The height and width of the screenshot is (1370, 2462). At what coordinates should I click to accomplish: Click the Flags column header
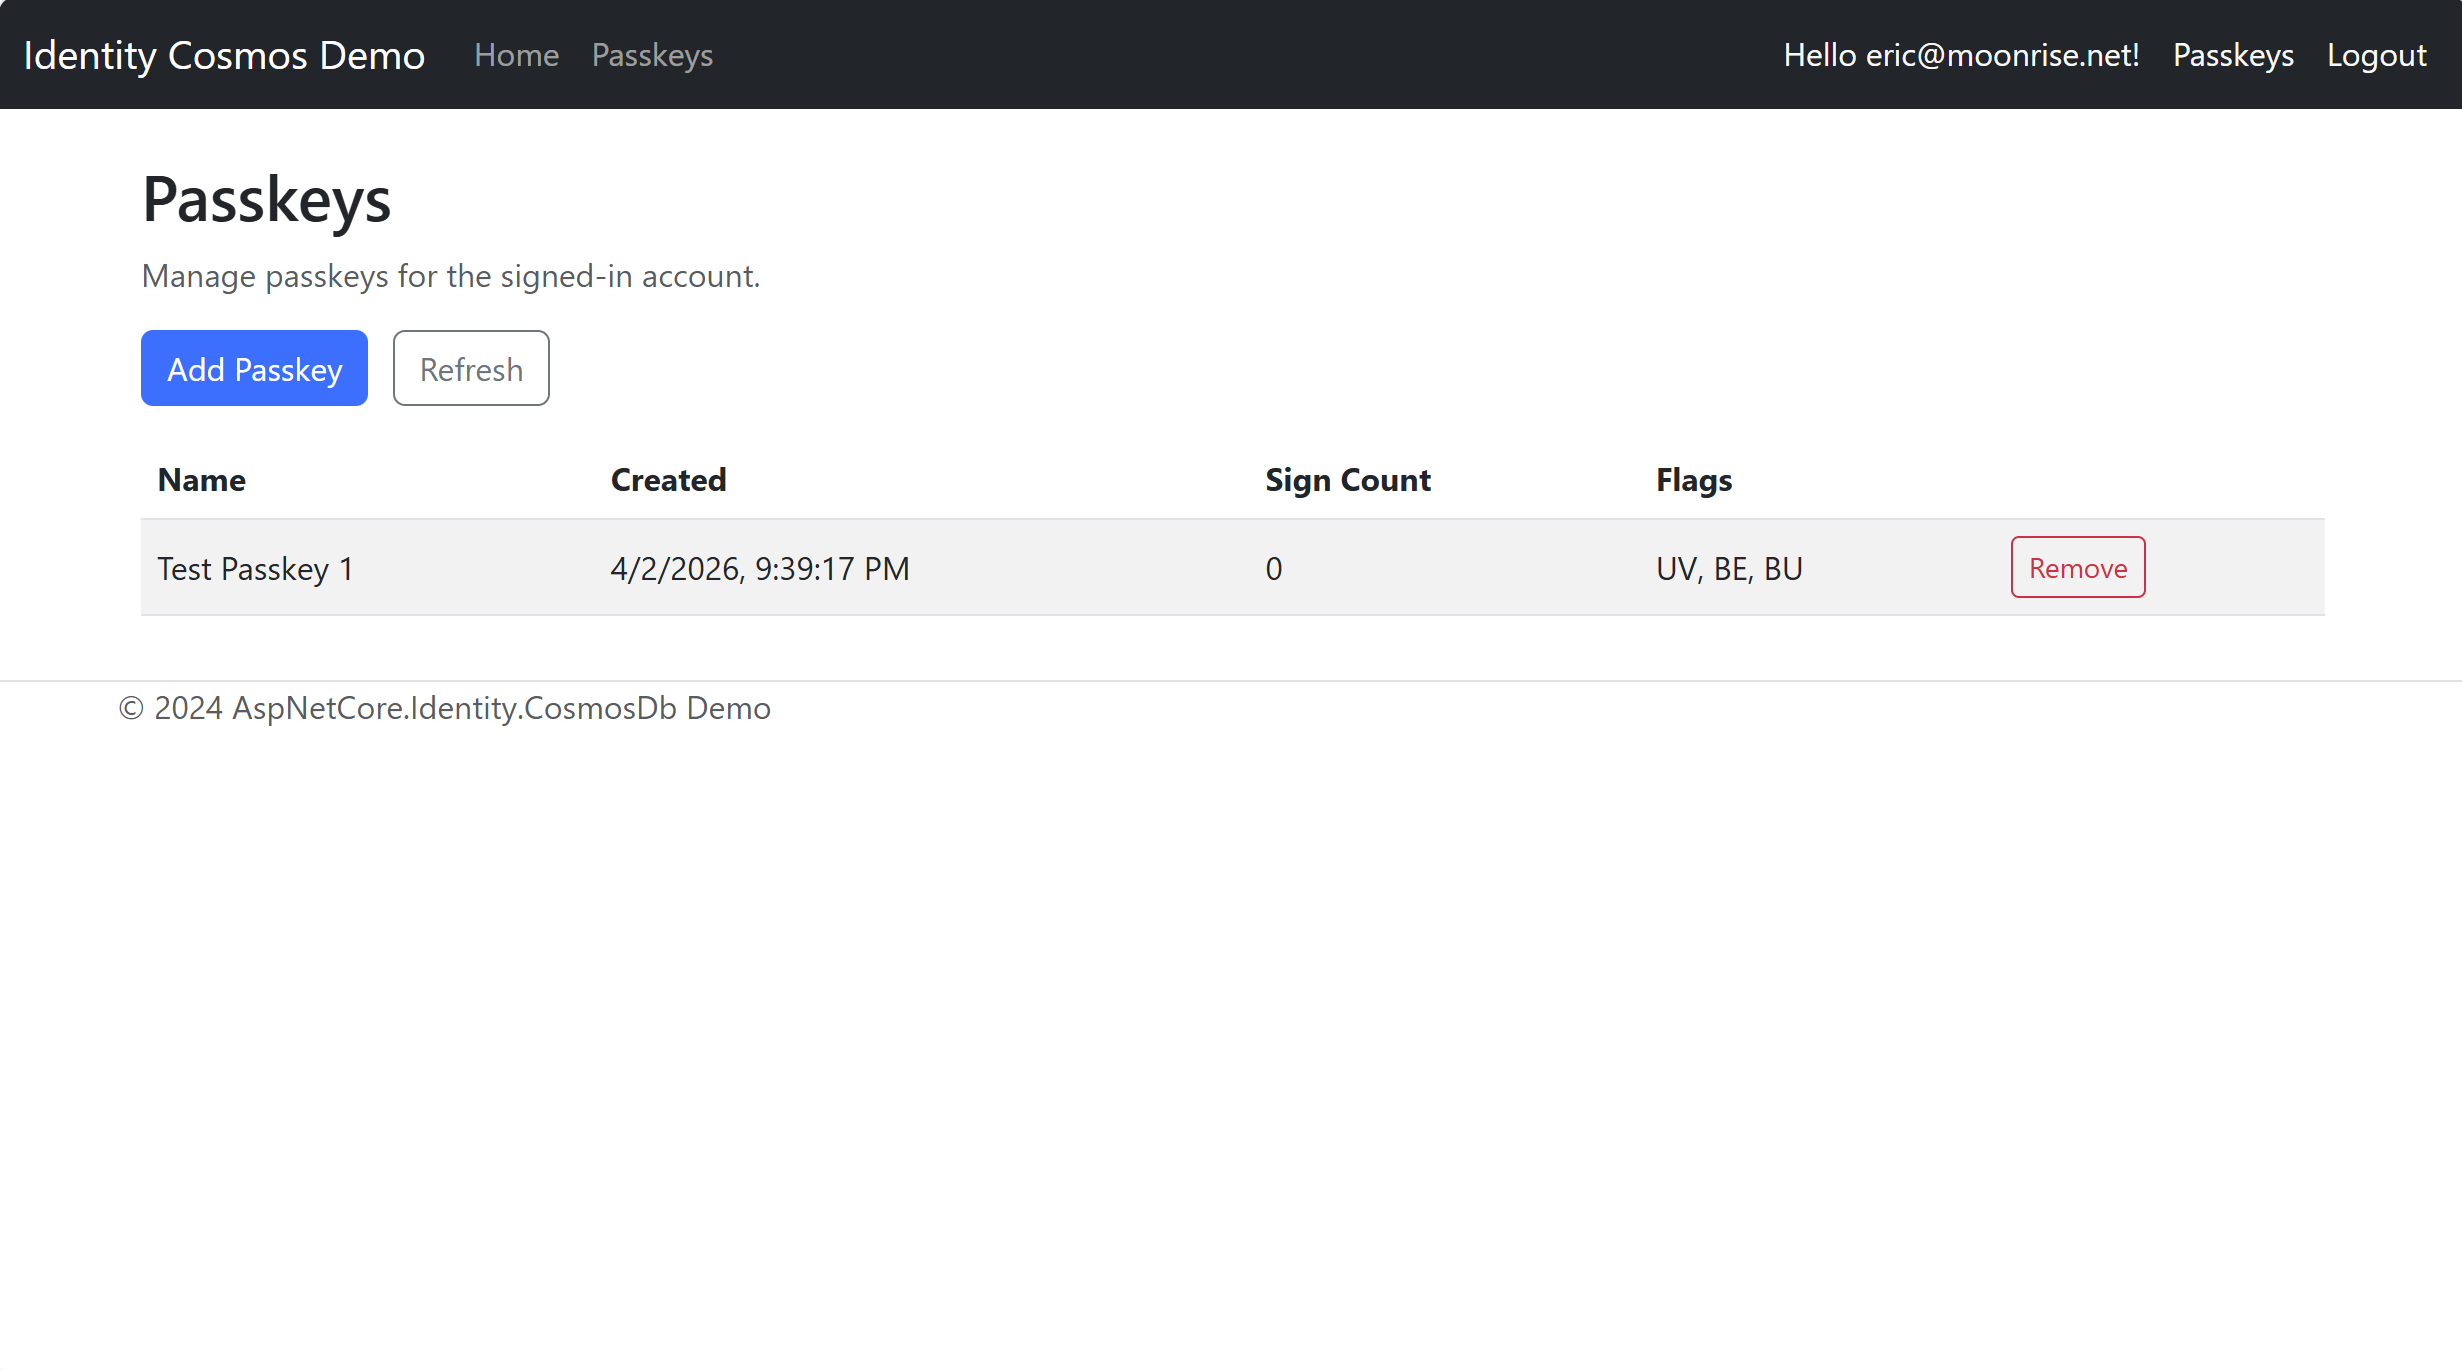1693,480
